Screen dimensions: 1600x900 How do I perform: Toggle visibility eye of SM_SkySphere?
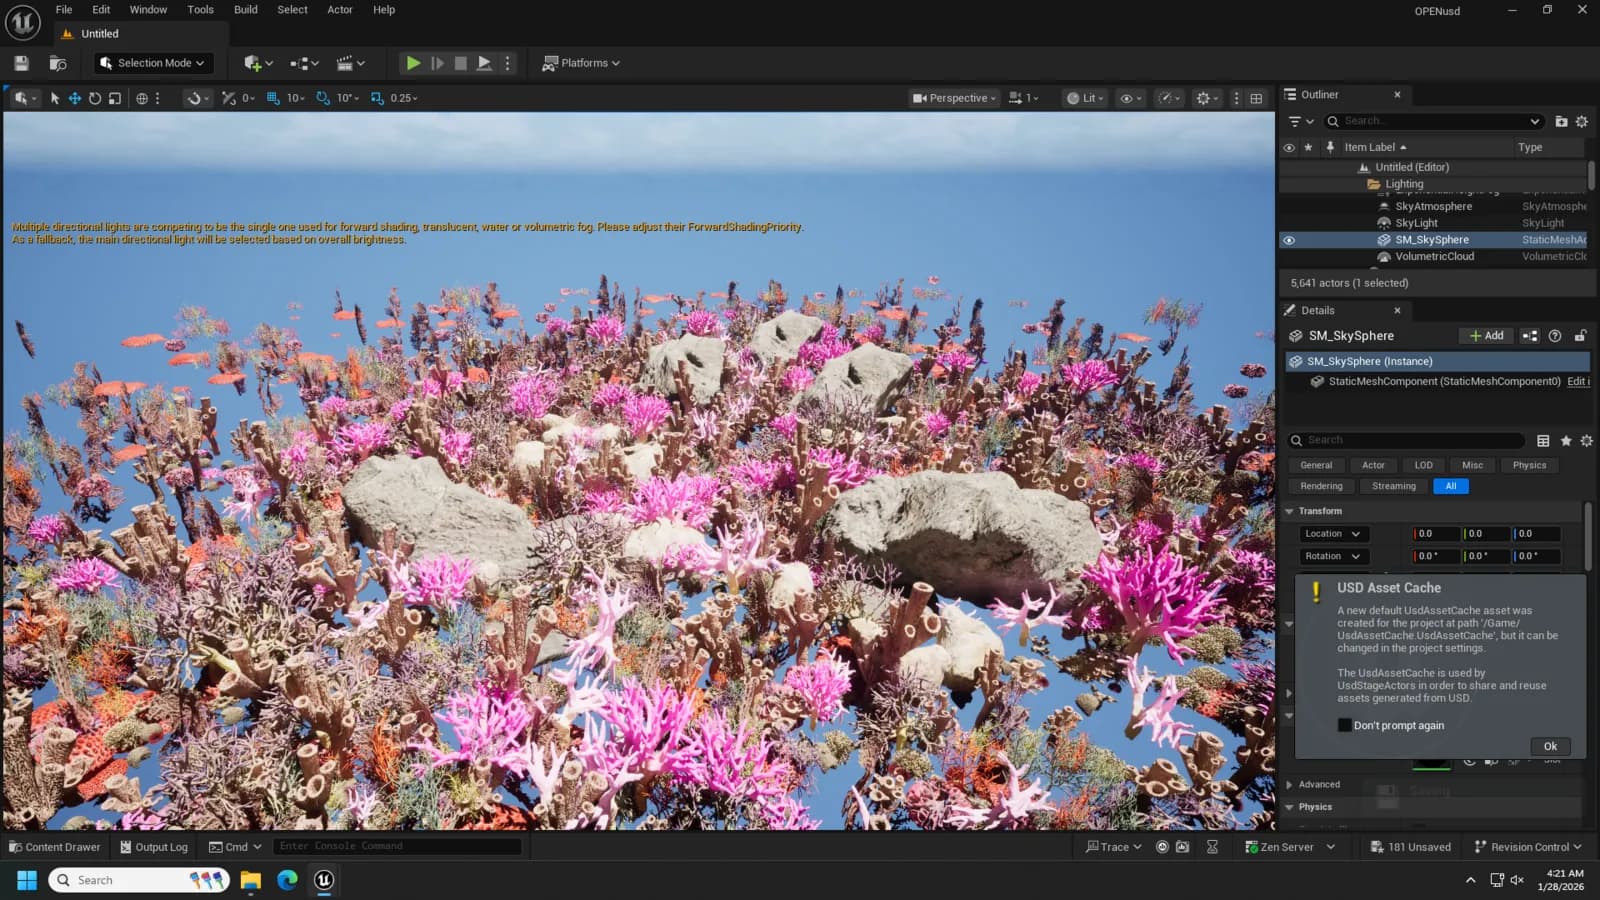point(1289,240)
